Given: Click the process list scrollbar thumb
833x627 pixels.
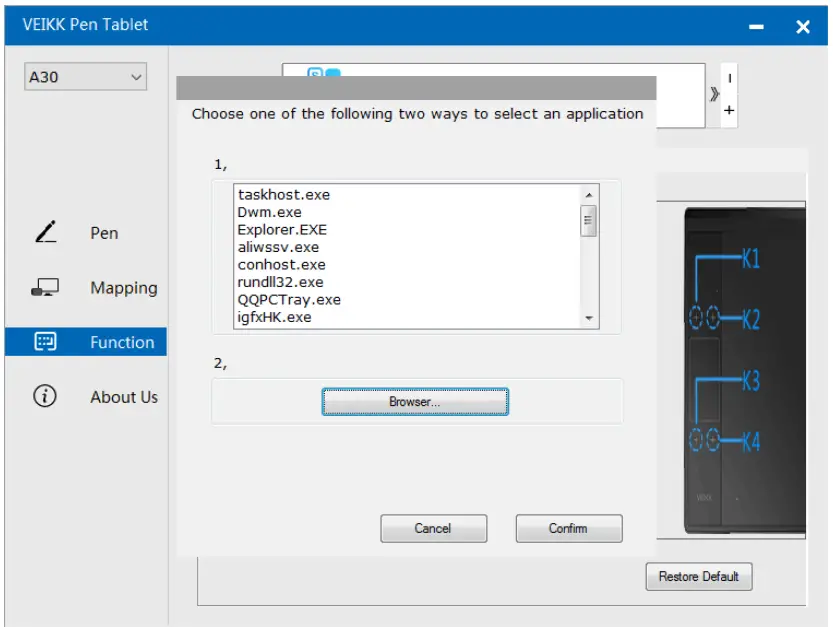Looking at the screenshot, I should click(588, 221).
